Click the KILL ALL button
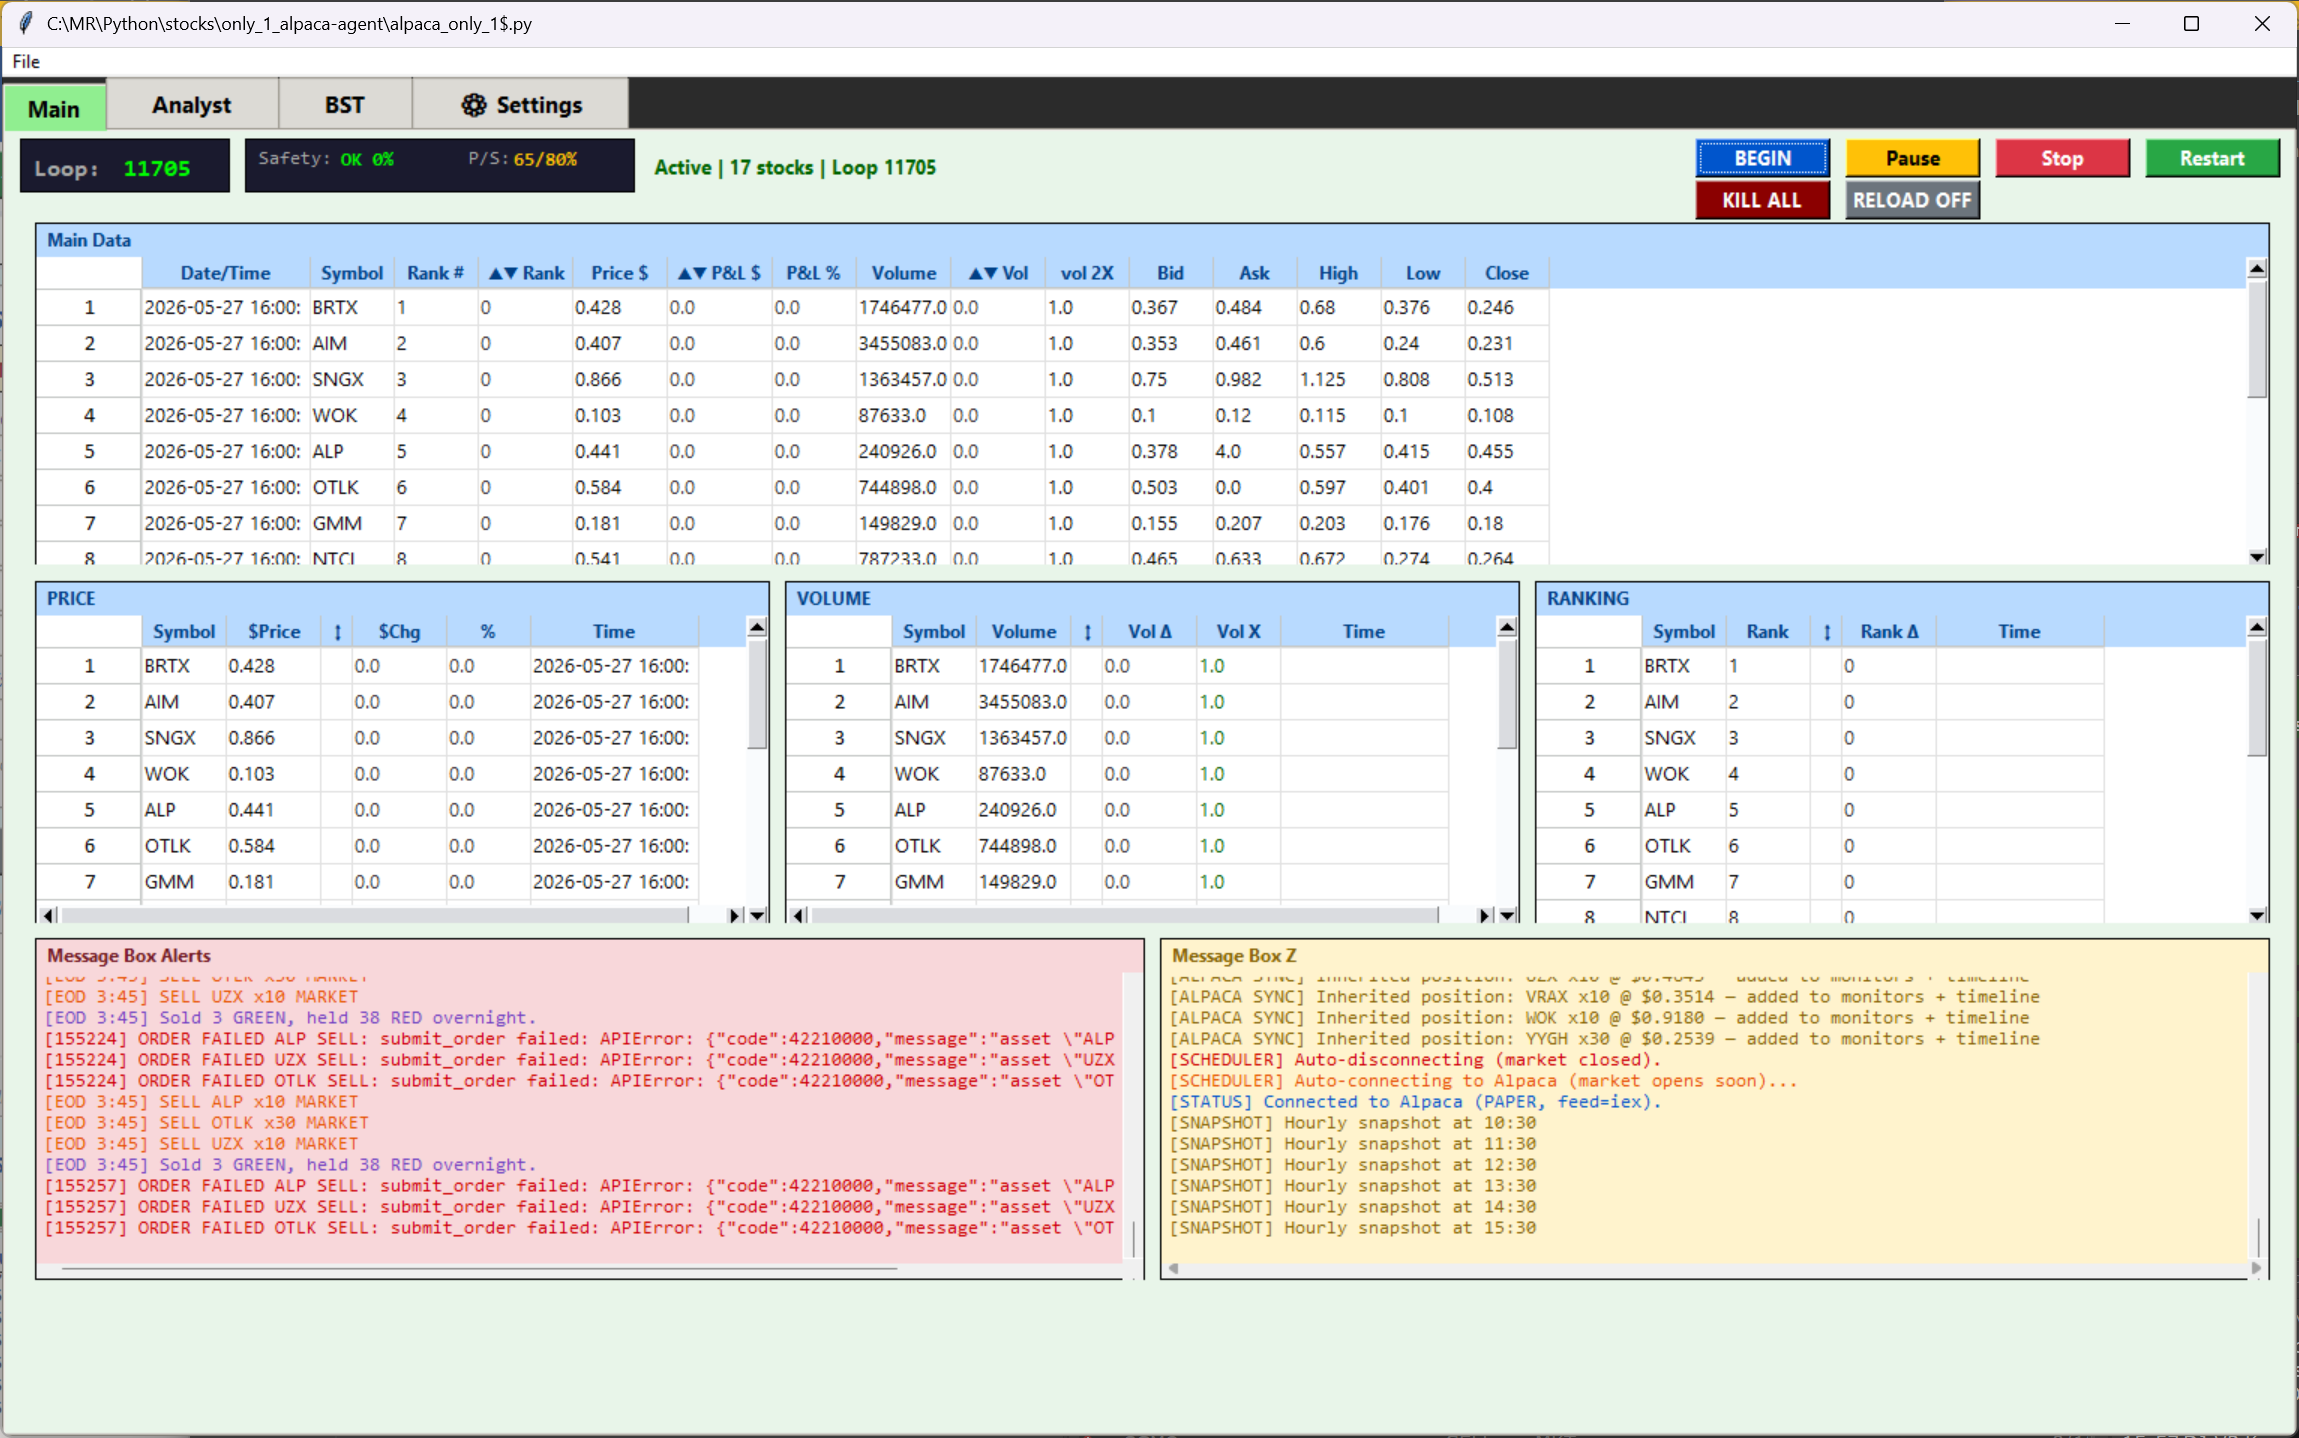 (1762, 200)
